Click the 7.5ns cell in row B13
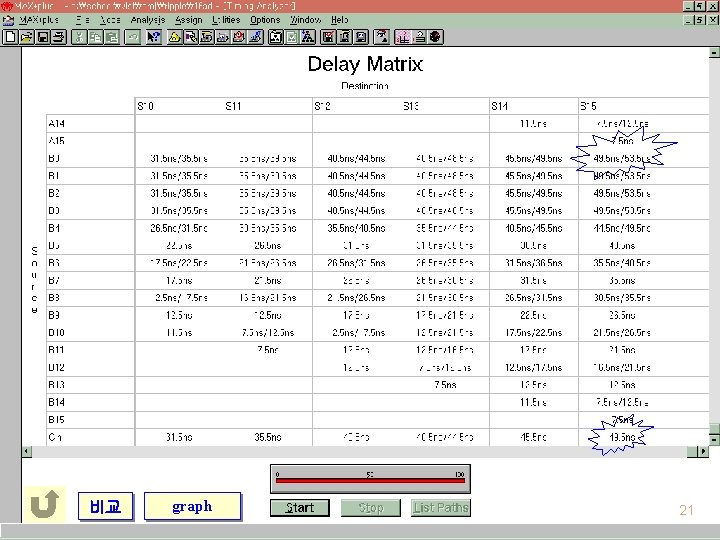 (445, 385)
